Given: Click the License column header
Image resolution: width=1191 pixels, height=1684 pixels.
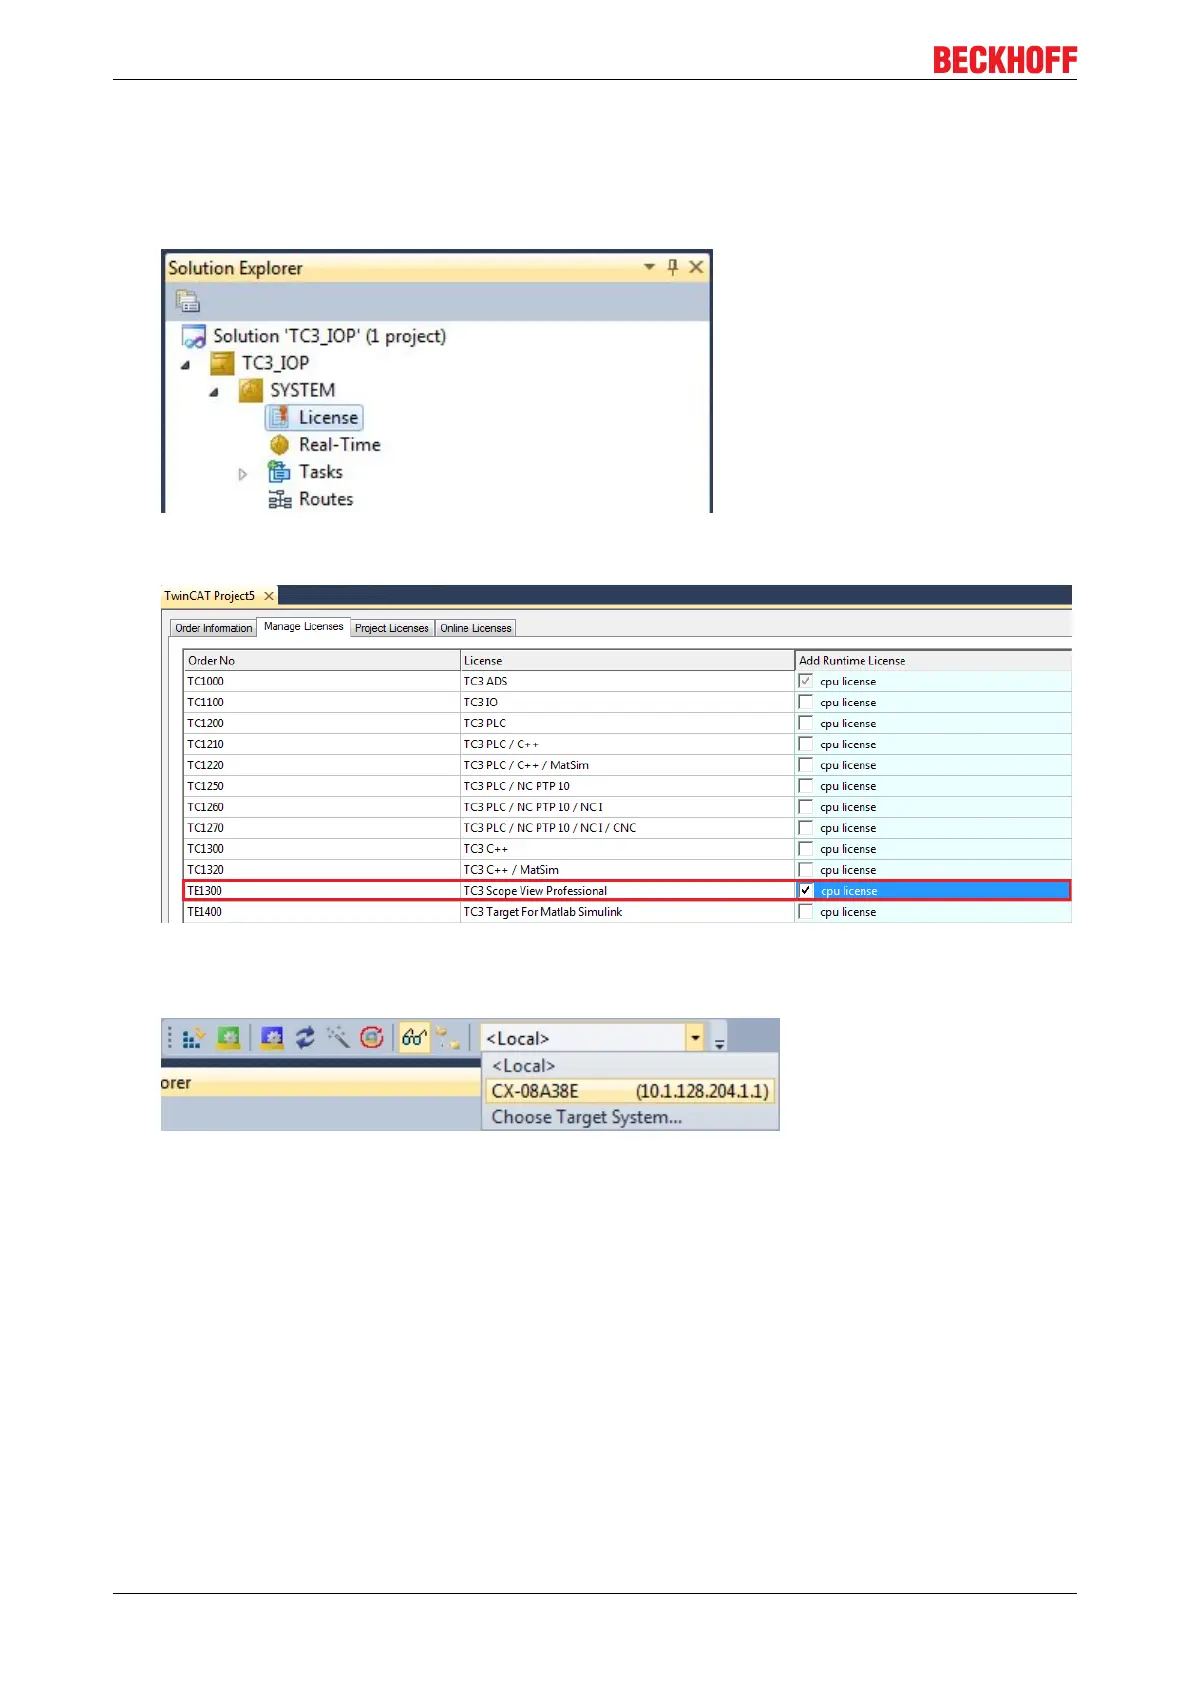Looking at the screenshot, I should point(627,660).
